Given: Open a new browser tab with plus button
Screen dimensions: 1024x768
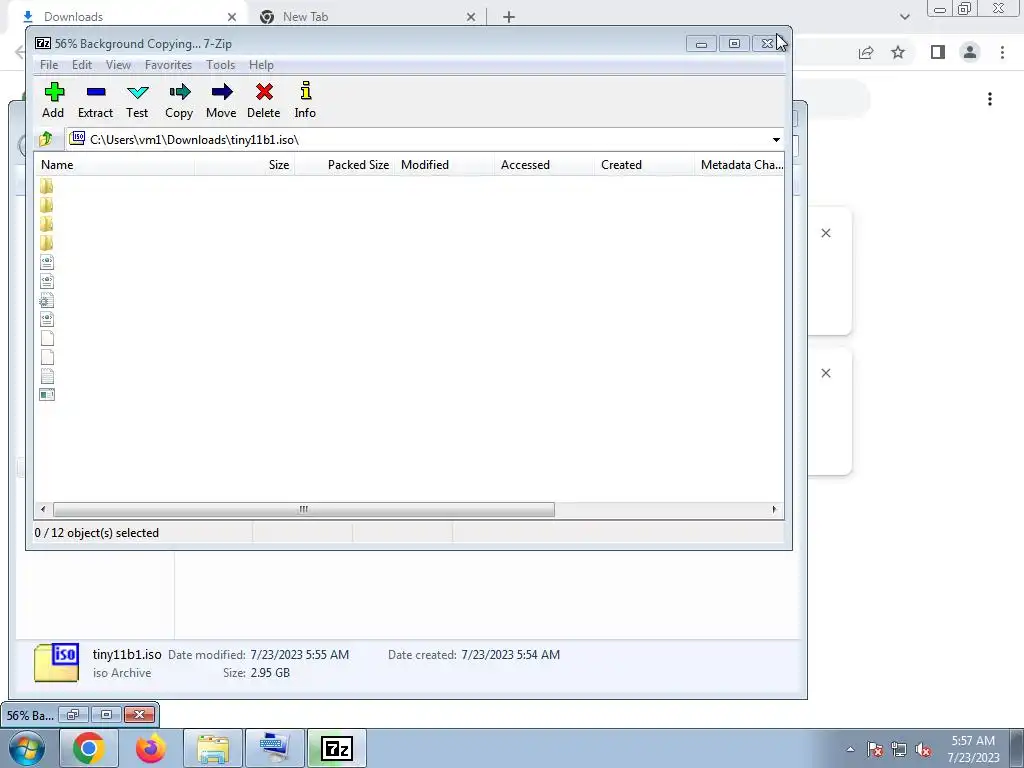Looking at the screenshot, I should point(509,17).
